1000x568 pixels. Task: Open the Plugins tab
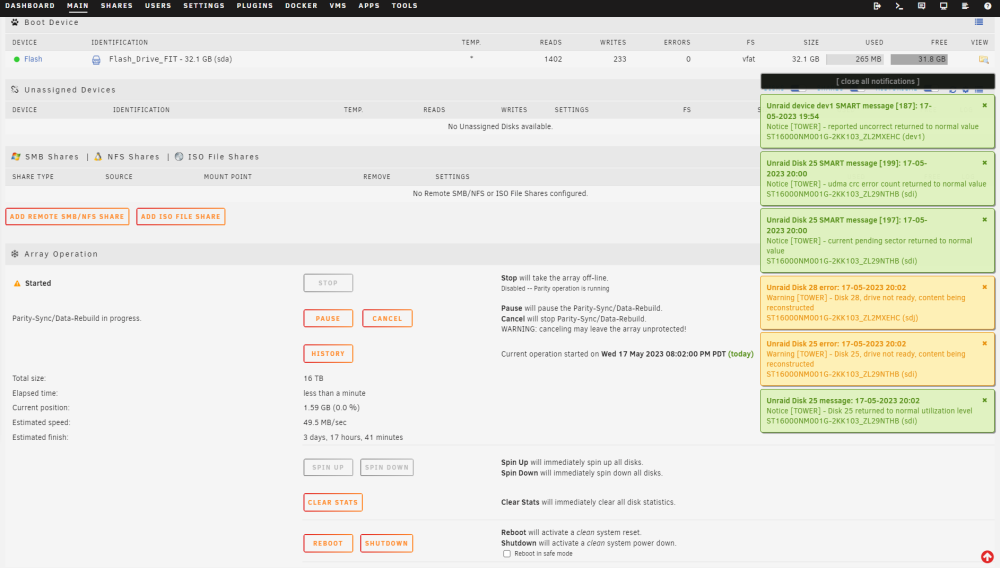pyautogui.click(x=255, y=6)
